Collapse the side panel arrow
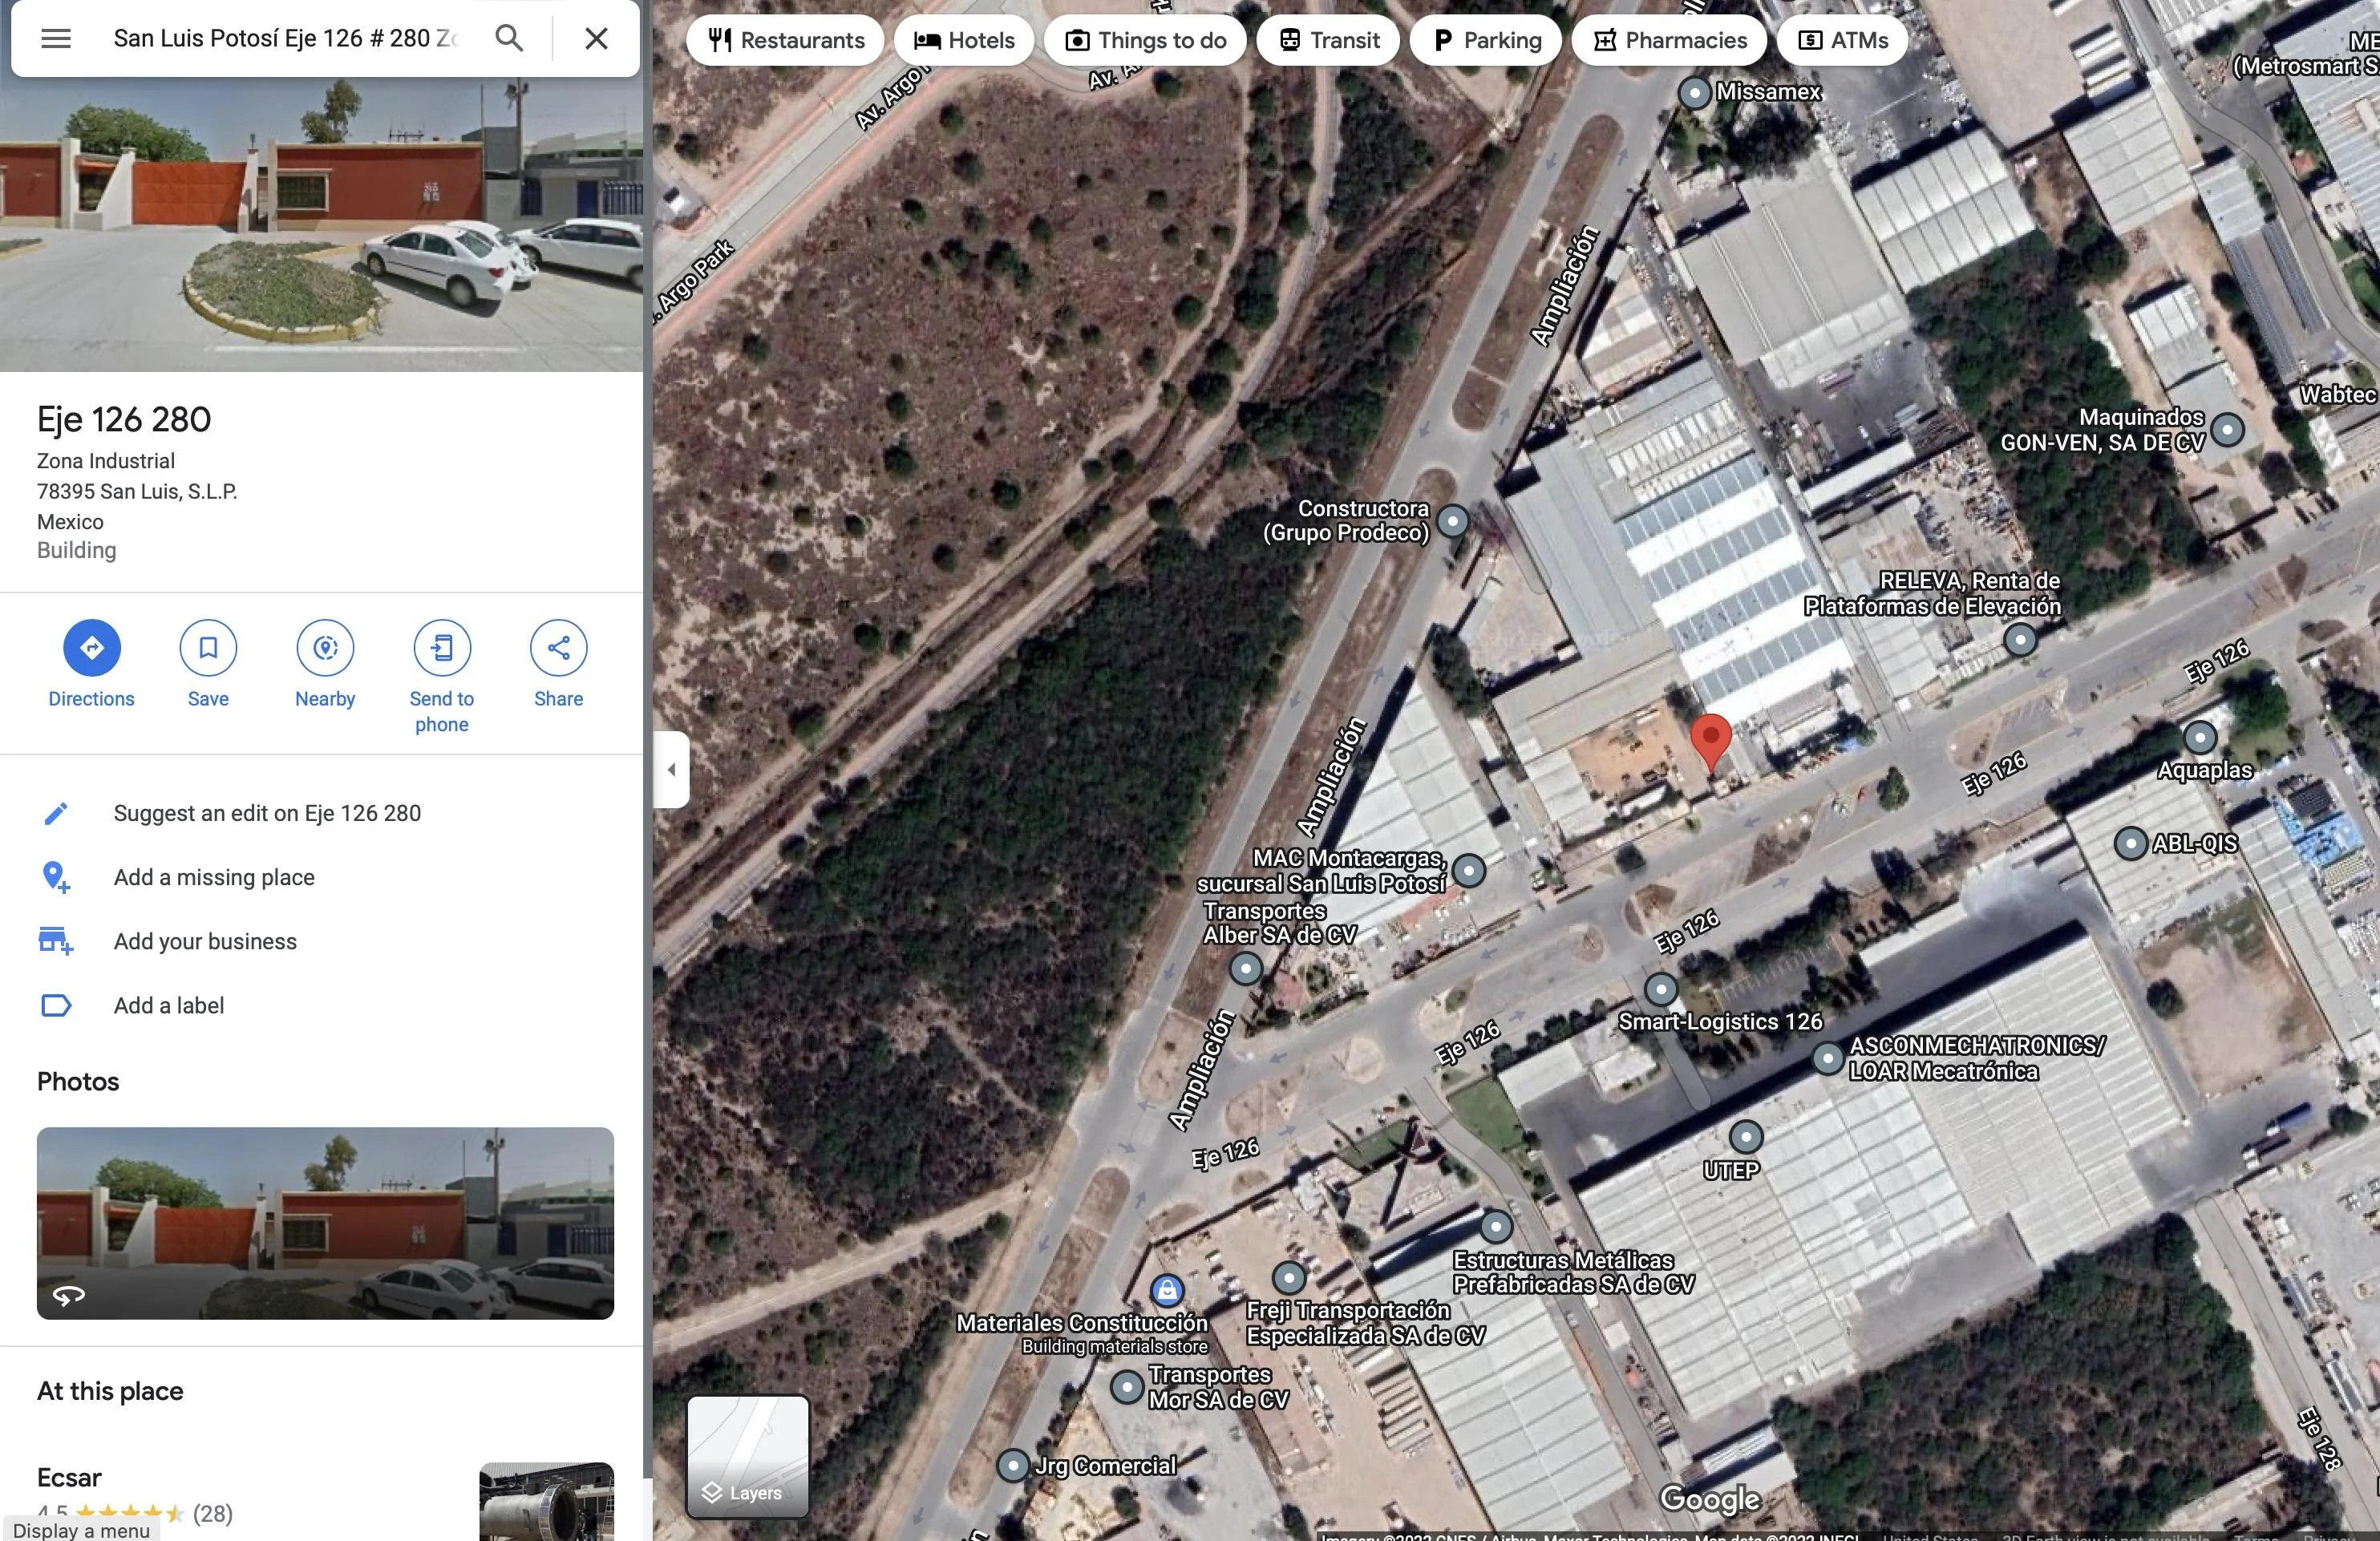2380x1541 pixels. click(672, 769)
